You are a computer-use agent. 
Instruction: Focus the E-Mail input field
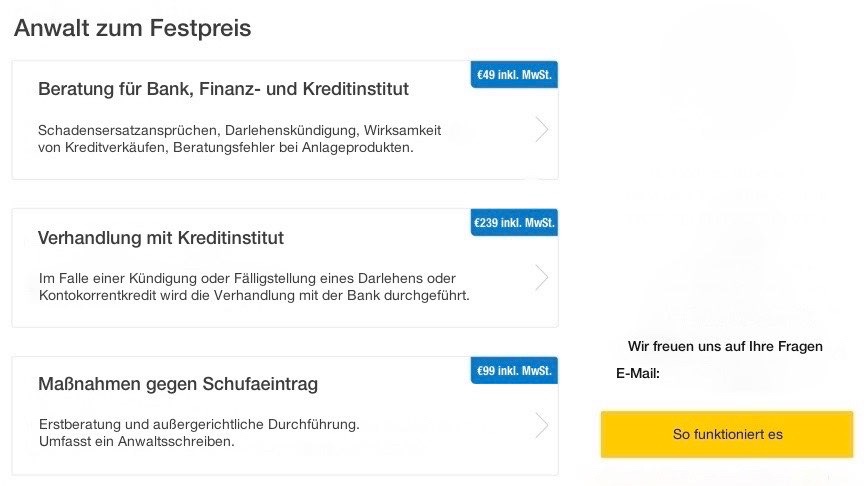[x=755, y=374]
